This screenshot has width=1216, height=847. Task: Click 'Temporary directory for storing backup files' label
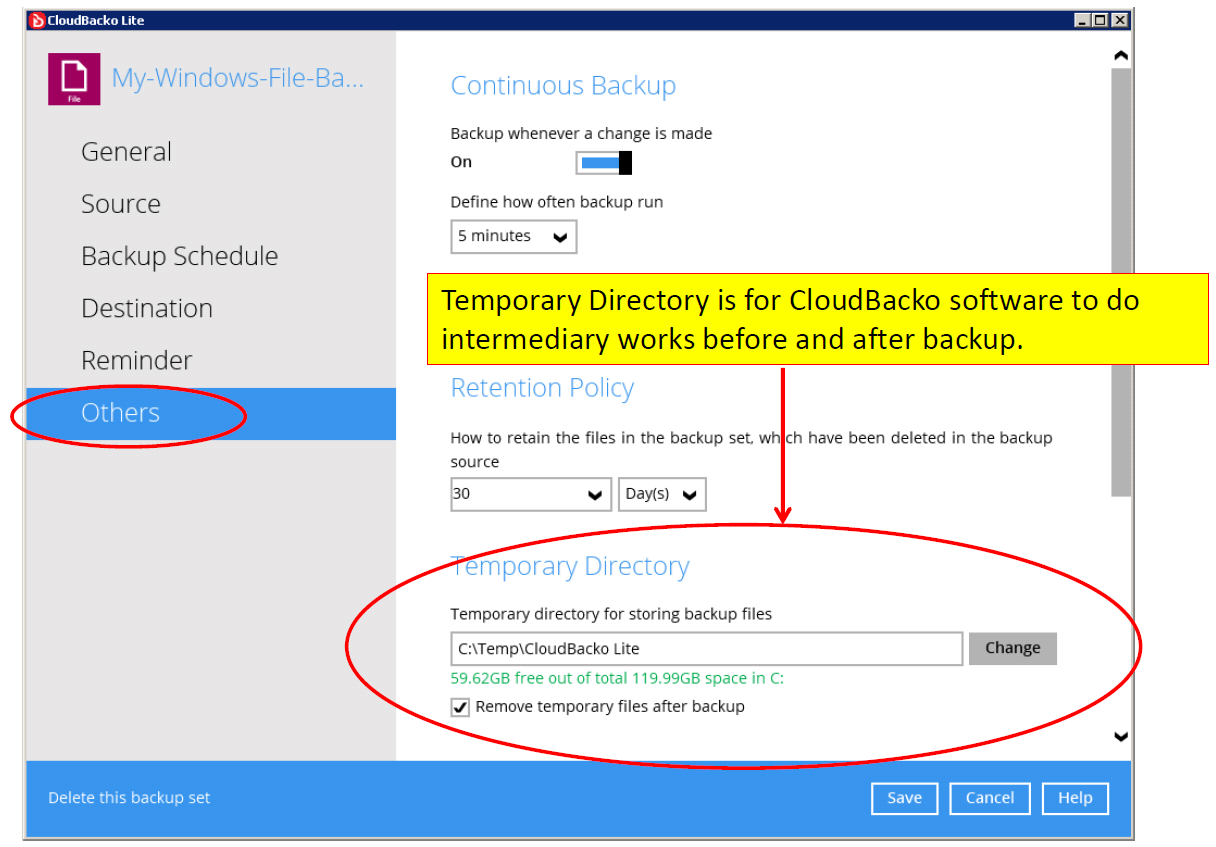pyautogui.click(x=611, y=614)
